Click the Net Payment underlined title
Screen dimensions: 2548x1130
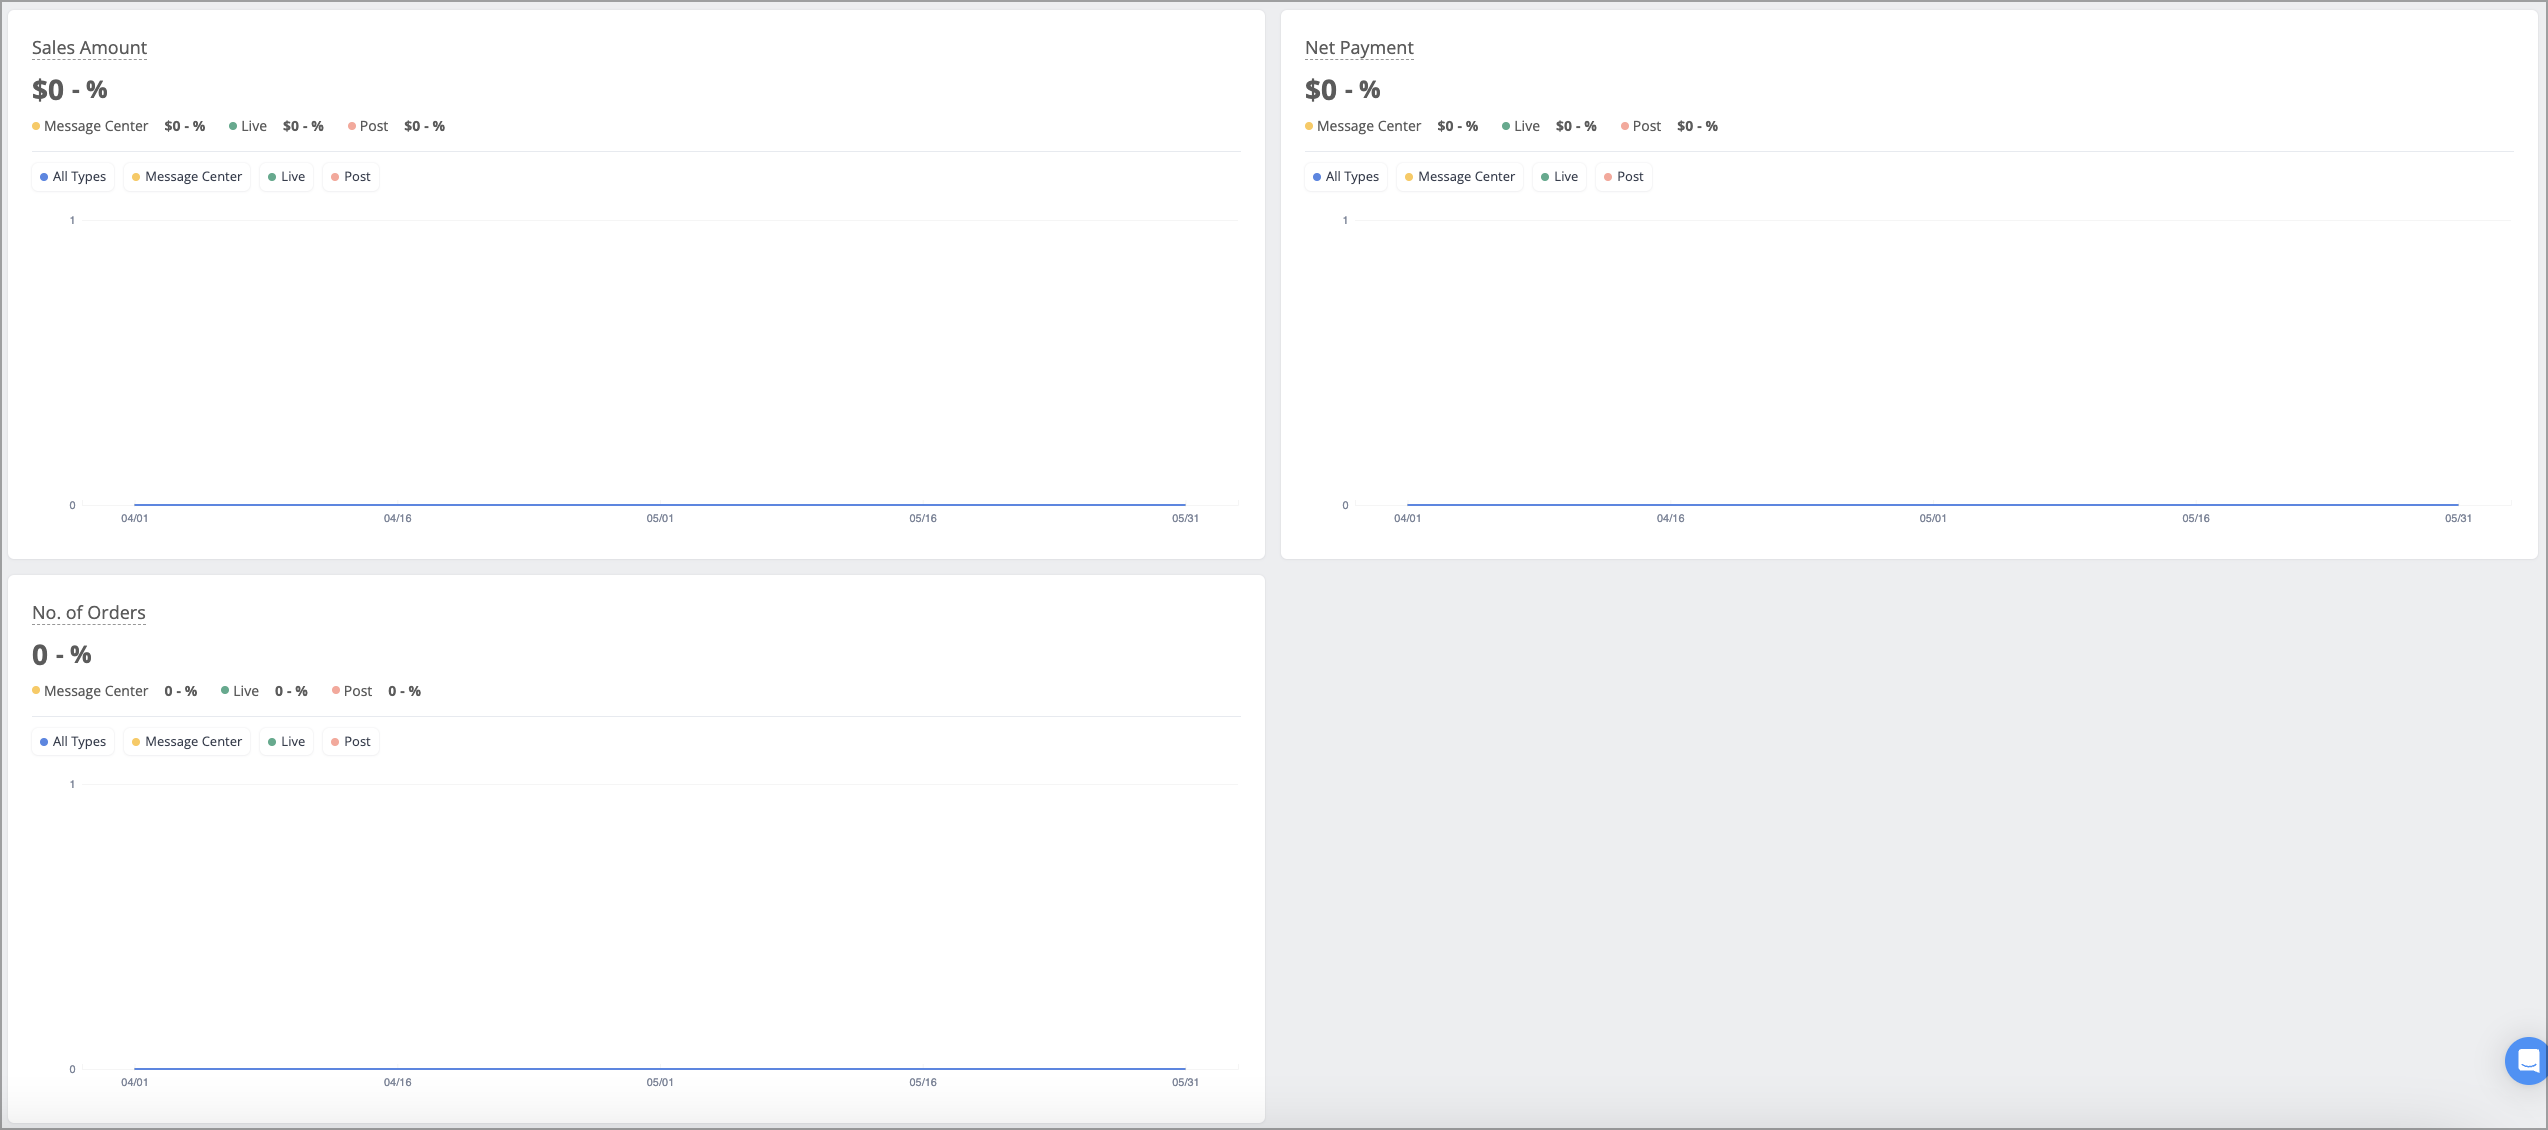(x=1359, y=48)
